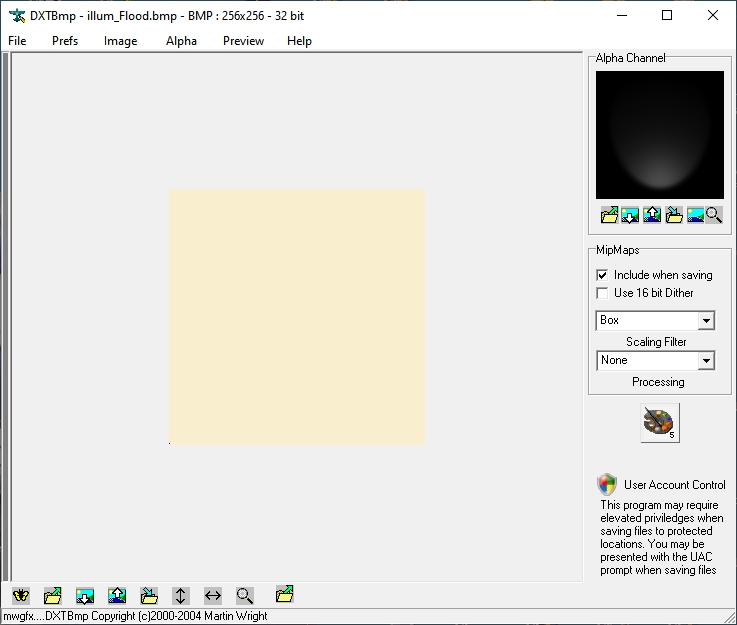Click the plain landscape picture icon under Alpha Channel
This screenshot has width=737, height=625.
(x=695, y=215)
